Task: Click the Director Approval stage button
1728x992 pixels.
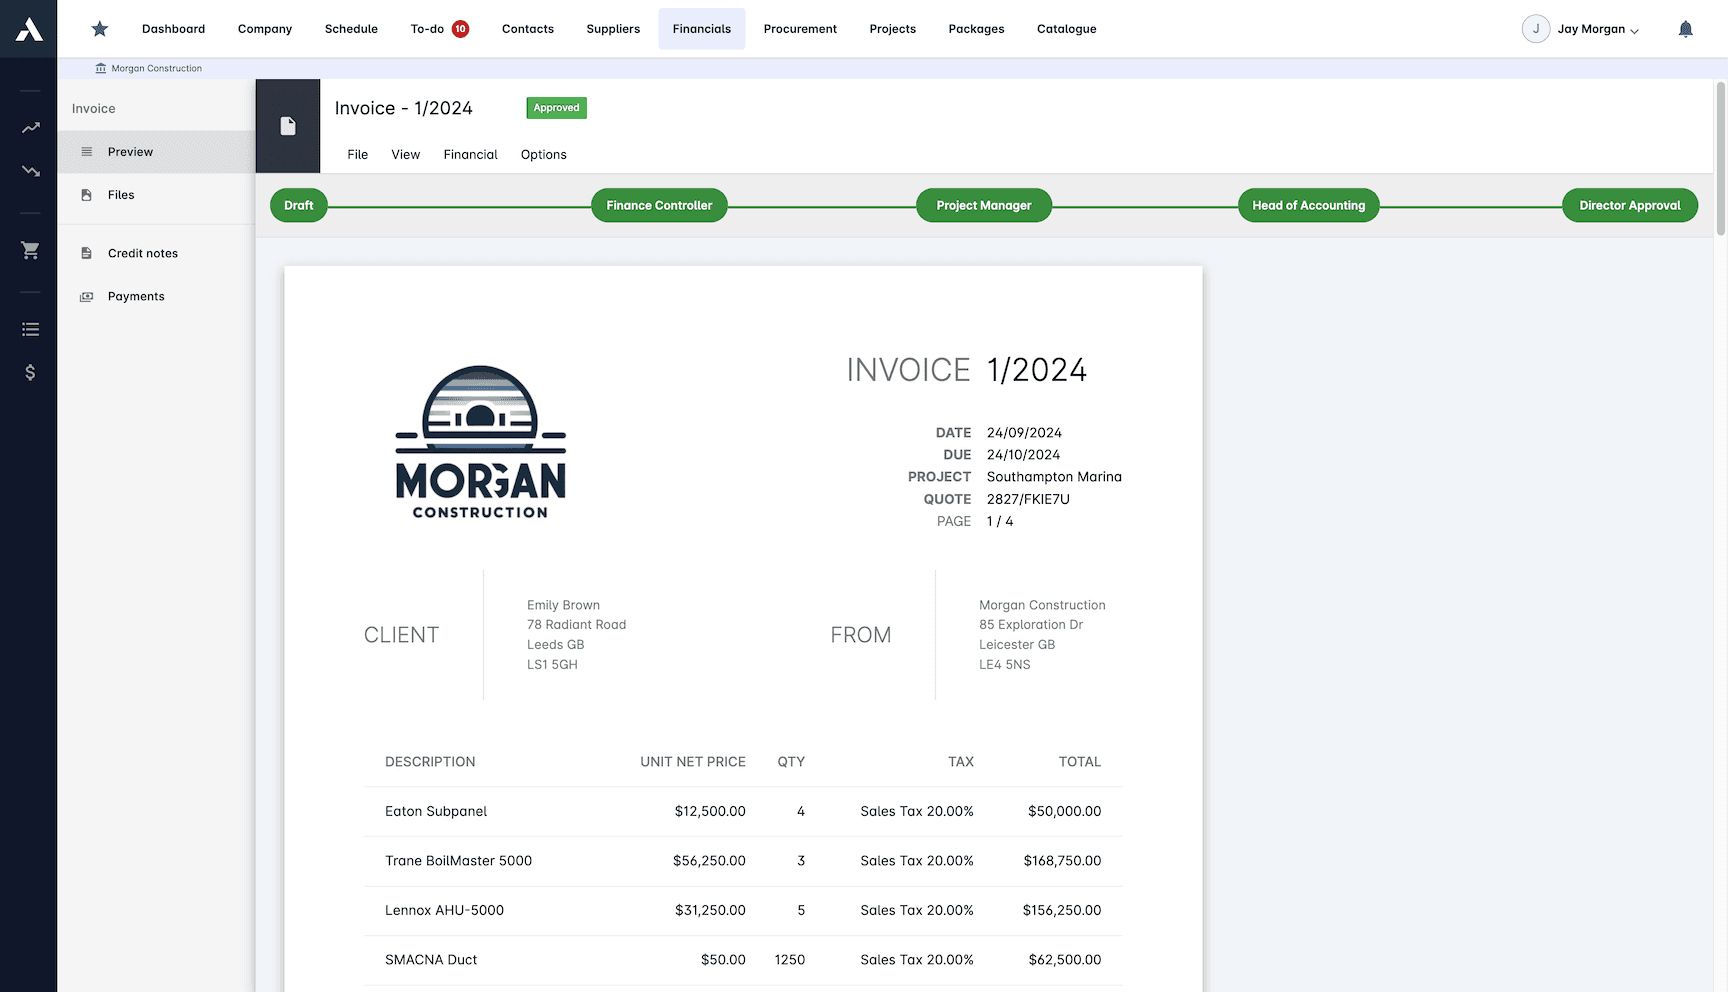Action: click(x=1629, y=205)
